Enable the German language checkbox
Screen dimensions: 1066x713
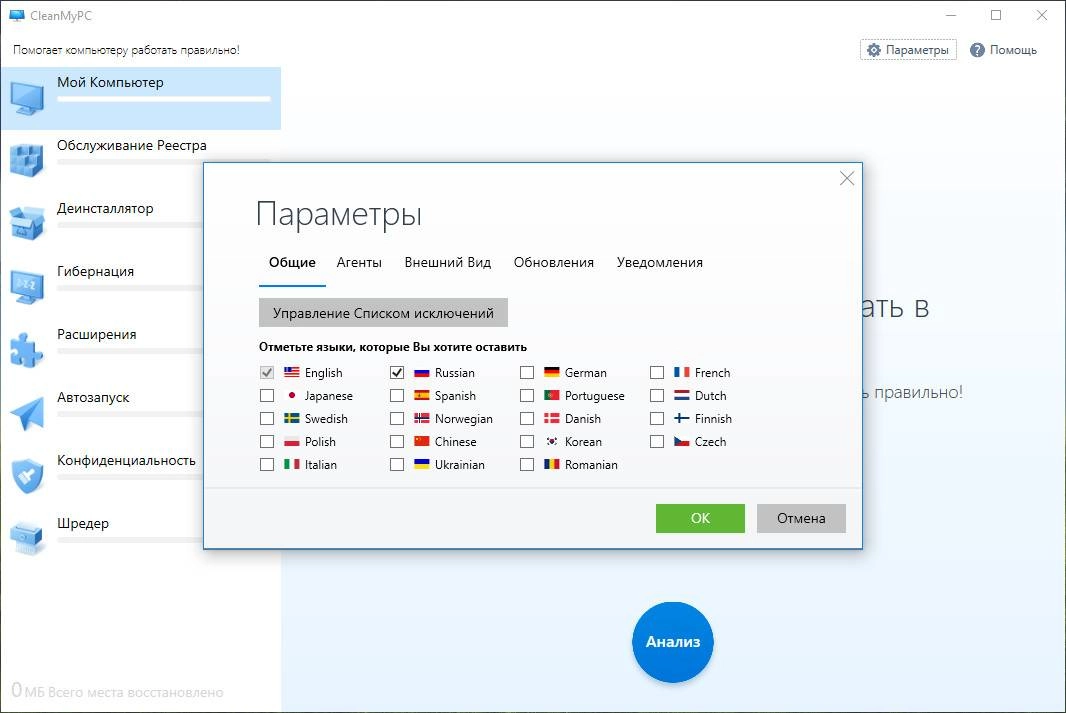527,372
